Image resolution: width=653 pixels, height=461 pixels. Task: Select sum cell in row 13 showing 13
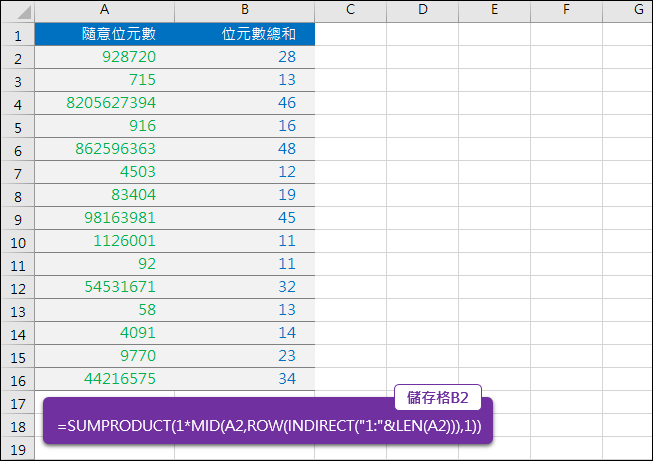pyautogui.click(x=244, y=310)
